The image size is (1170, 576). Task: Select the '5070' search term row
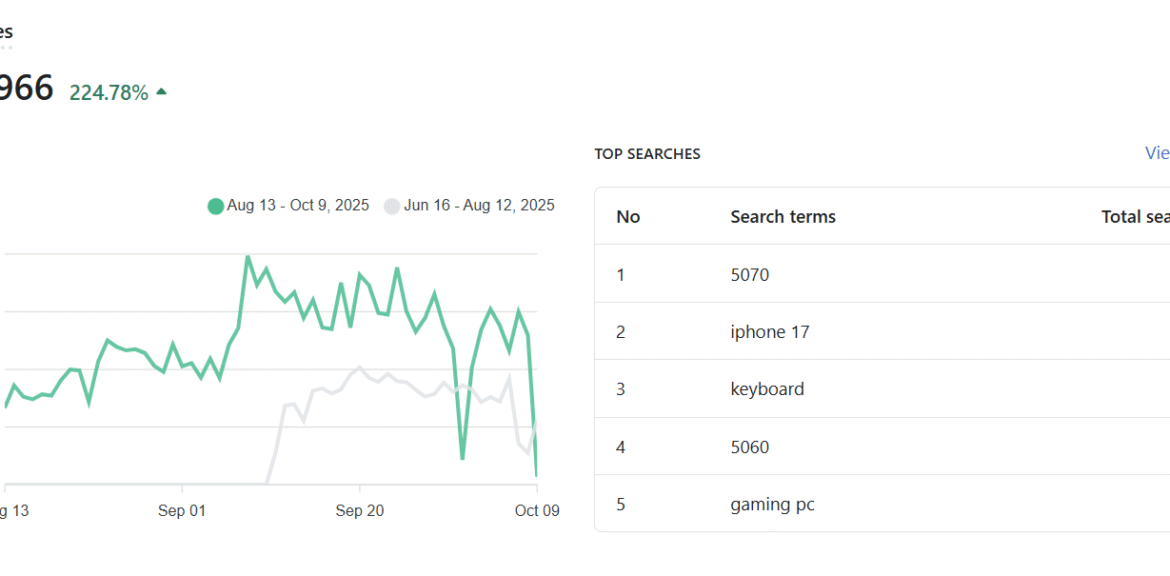[749, 274]
